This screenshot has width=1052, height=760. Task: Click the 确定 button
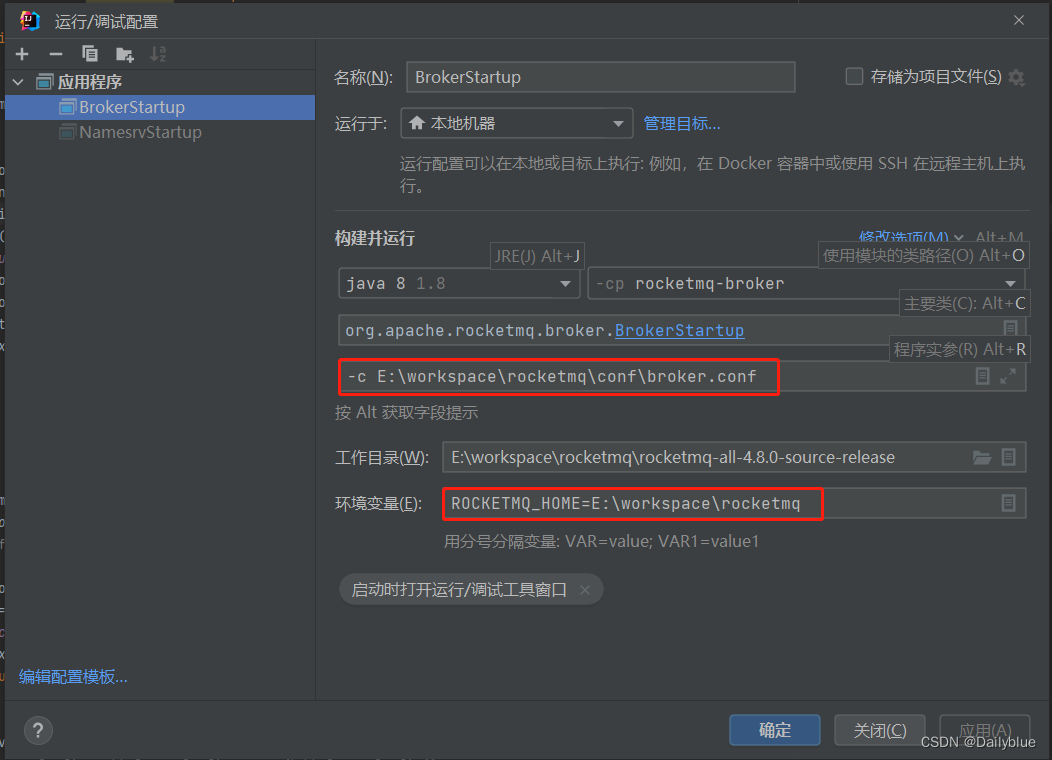pyautogui.click(x=774, y=730)
